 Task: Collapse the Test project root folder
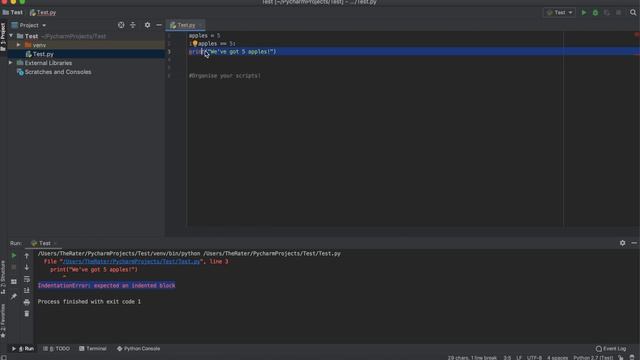[11, 36]
